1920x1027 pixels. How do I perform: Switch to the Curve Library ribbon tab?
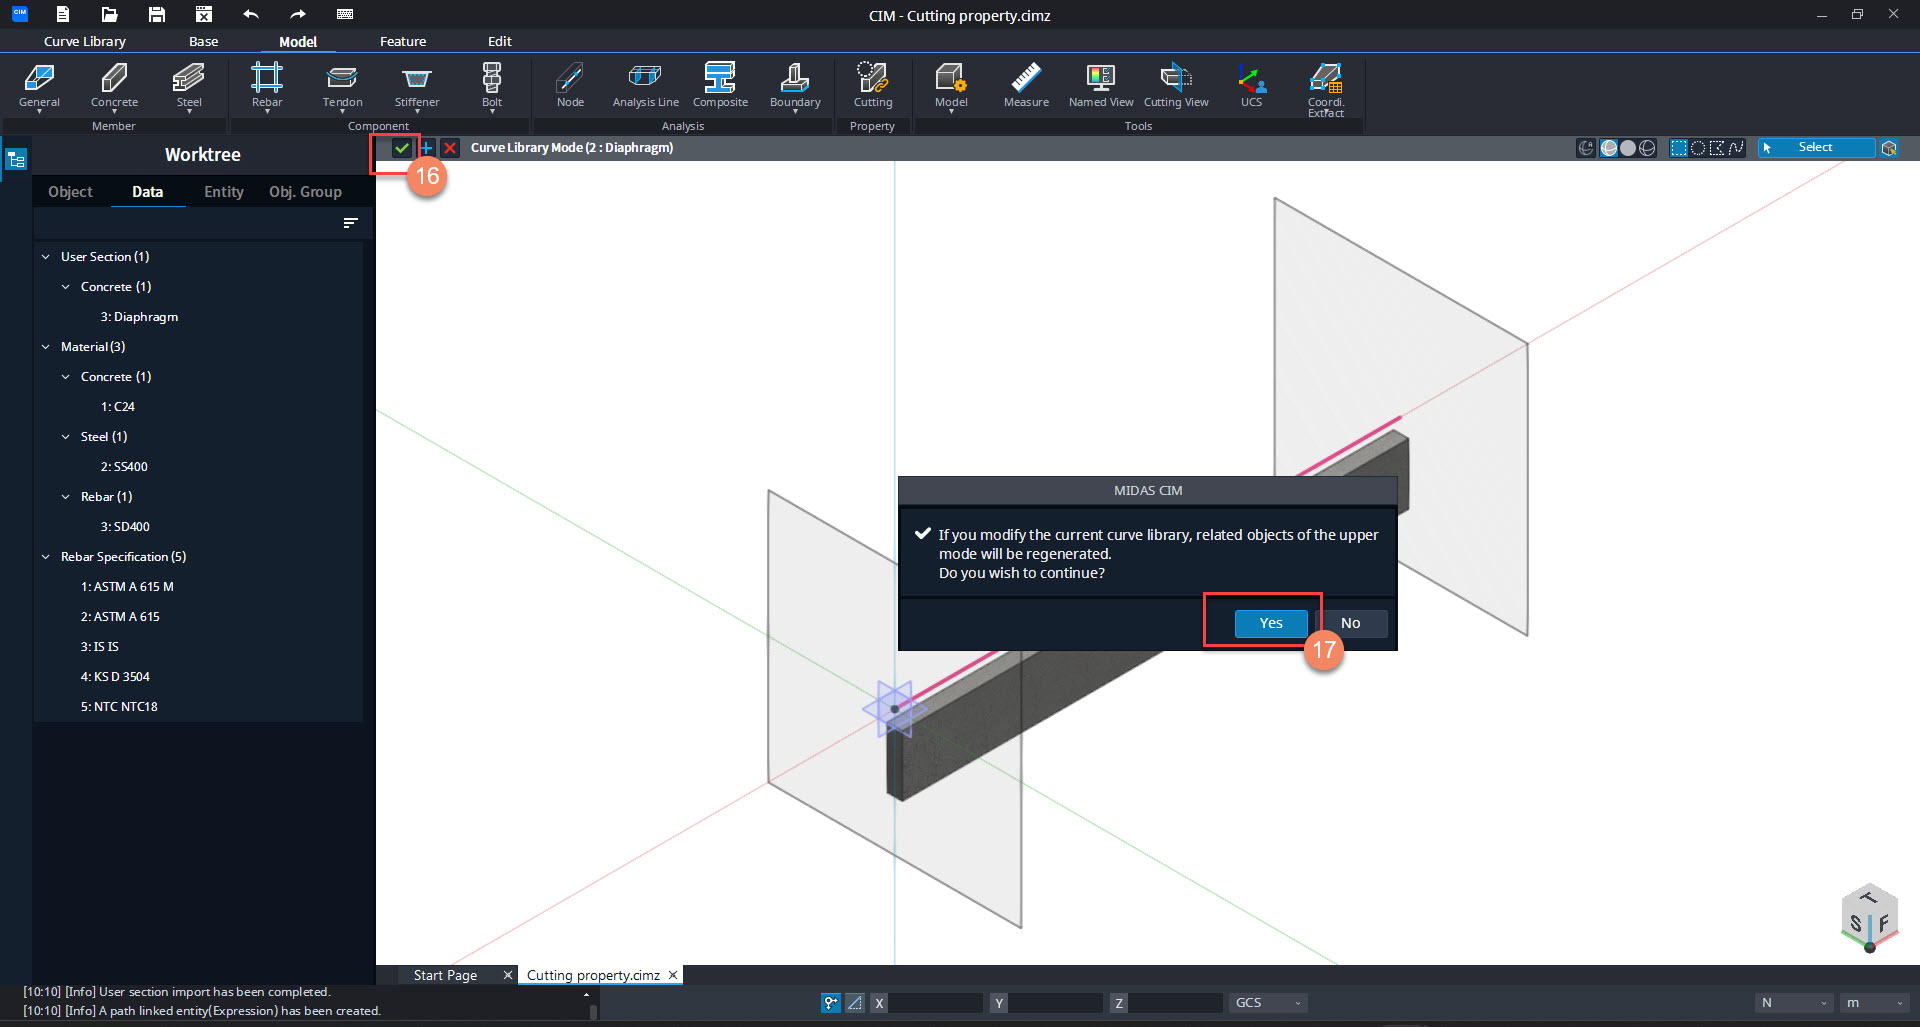(85, 41)
